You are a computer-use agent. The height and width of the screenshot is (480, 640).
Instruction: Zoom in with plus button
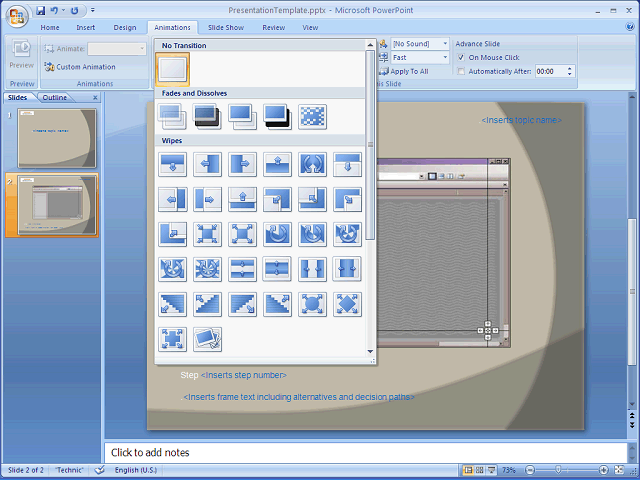tap(603, 470)
